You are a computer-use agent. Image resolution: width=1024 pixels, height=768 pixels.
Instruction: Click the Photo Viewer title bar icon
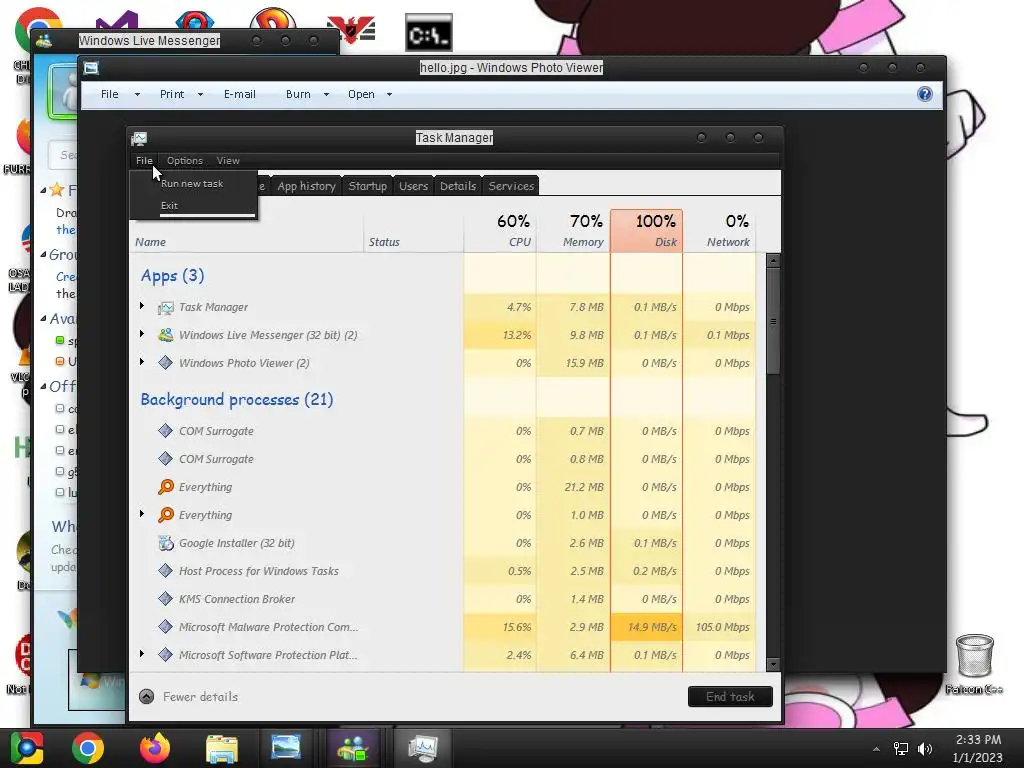pos(91,68)
